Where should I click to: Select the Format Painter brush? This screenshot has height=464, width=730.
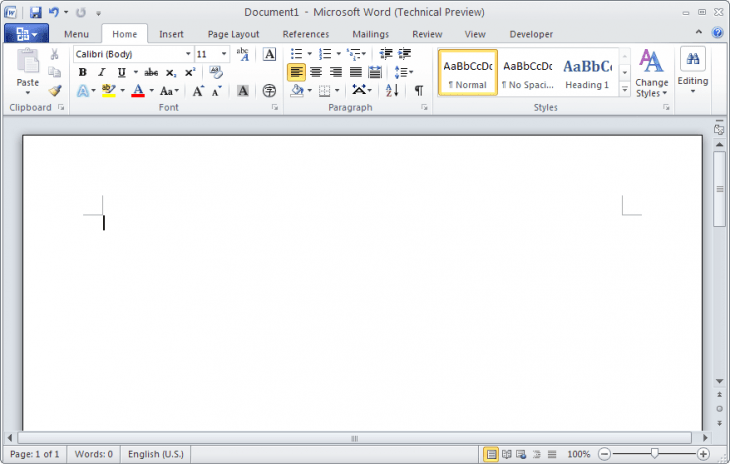coord(55,90)
